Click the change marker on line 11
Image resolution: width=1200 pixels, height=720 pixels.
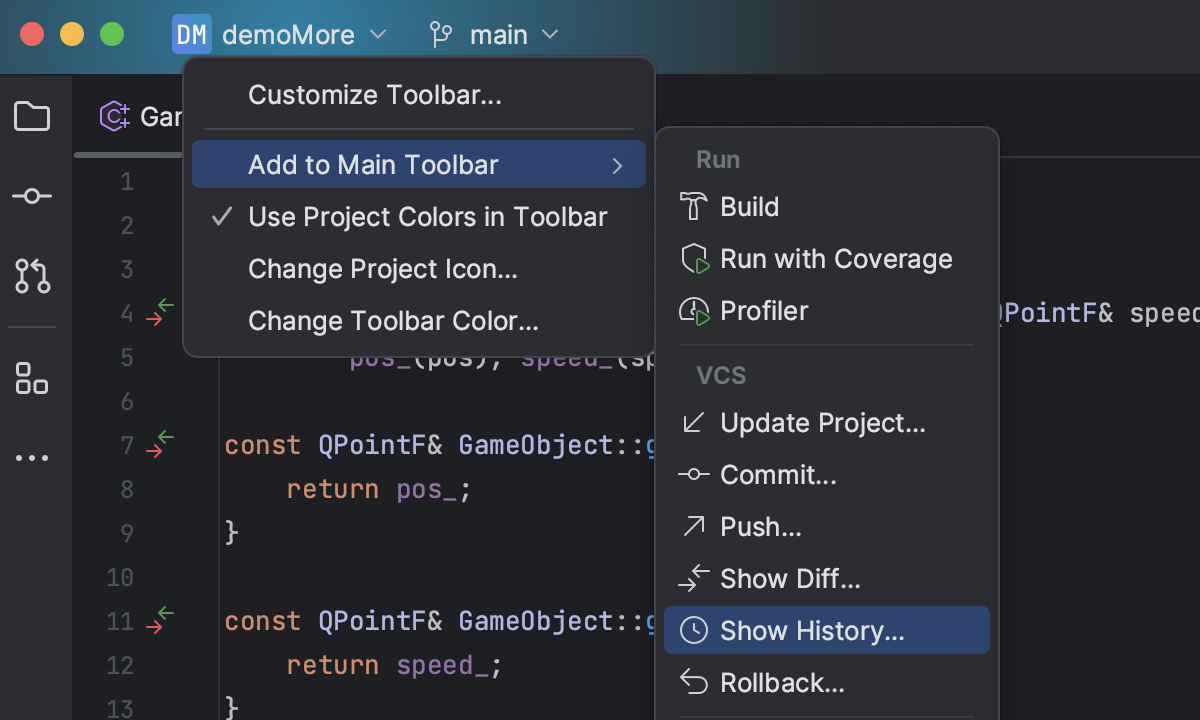(x=160, y=620)
